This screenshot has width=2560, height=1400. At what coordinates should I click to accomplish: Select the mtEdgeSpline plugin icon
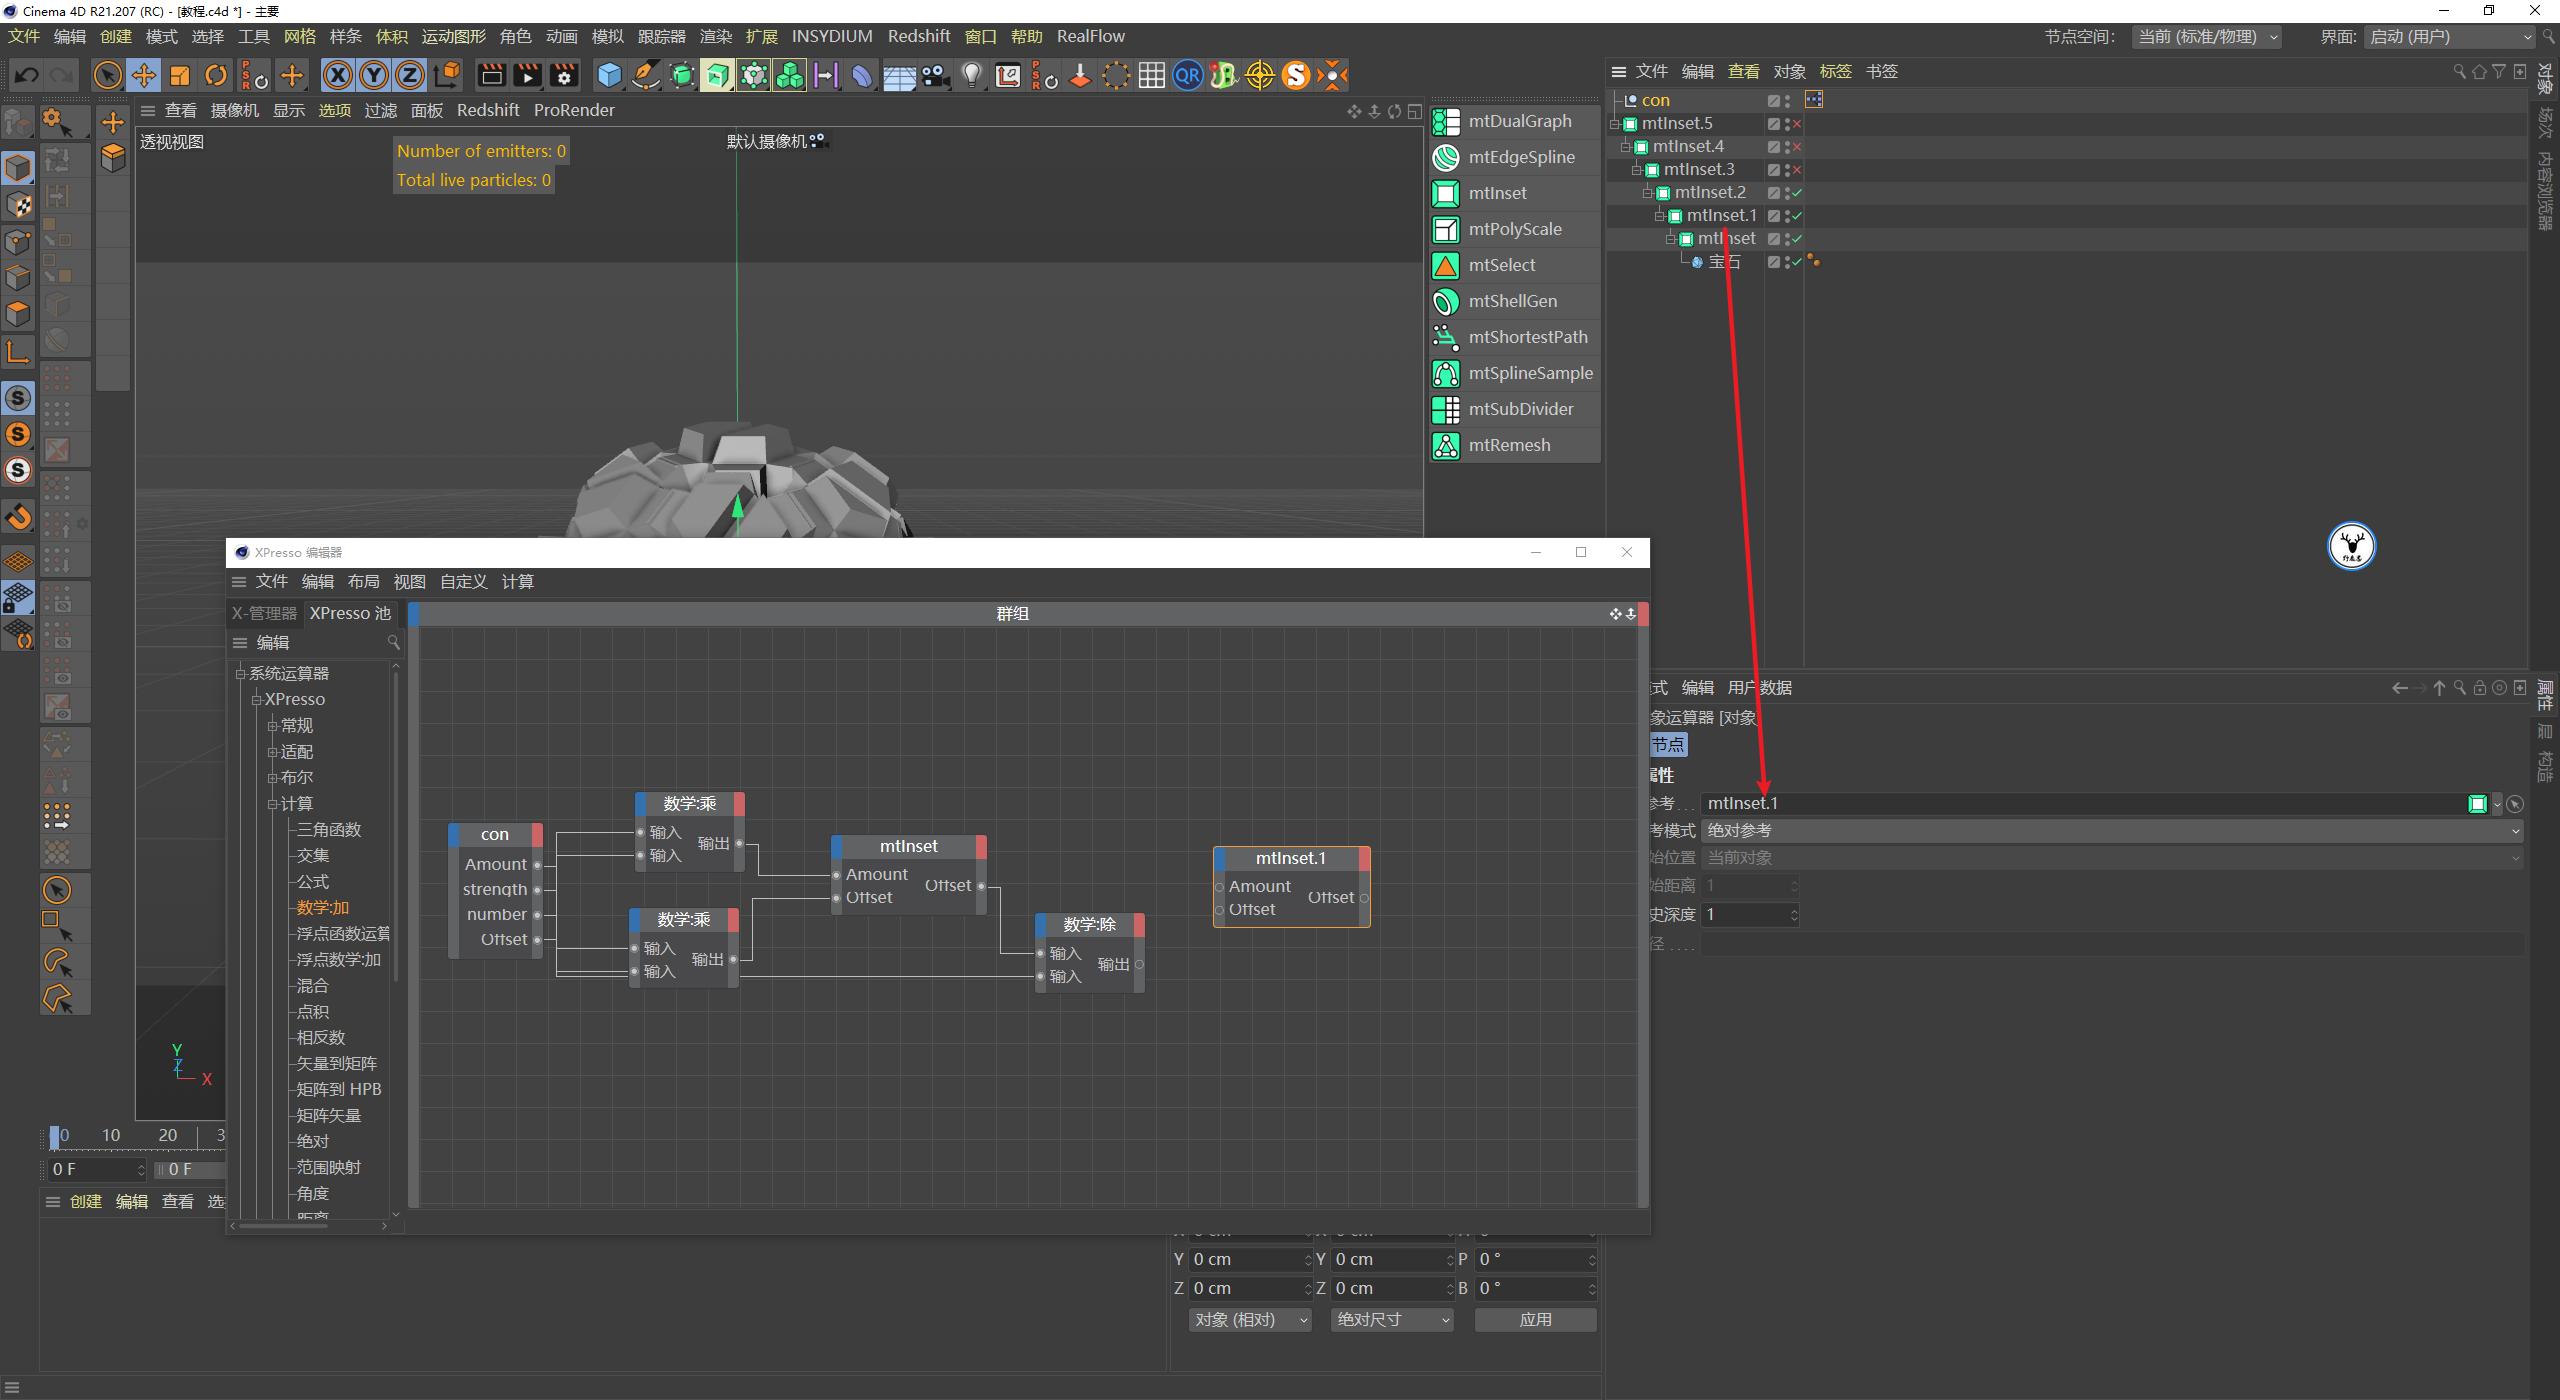(x=1447, y=157)
